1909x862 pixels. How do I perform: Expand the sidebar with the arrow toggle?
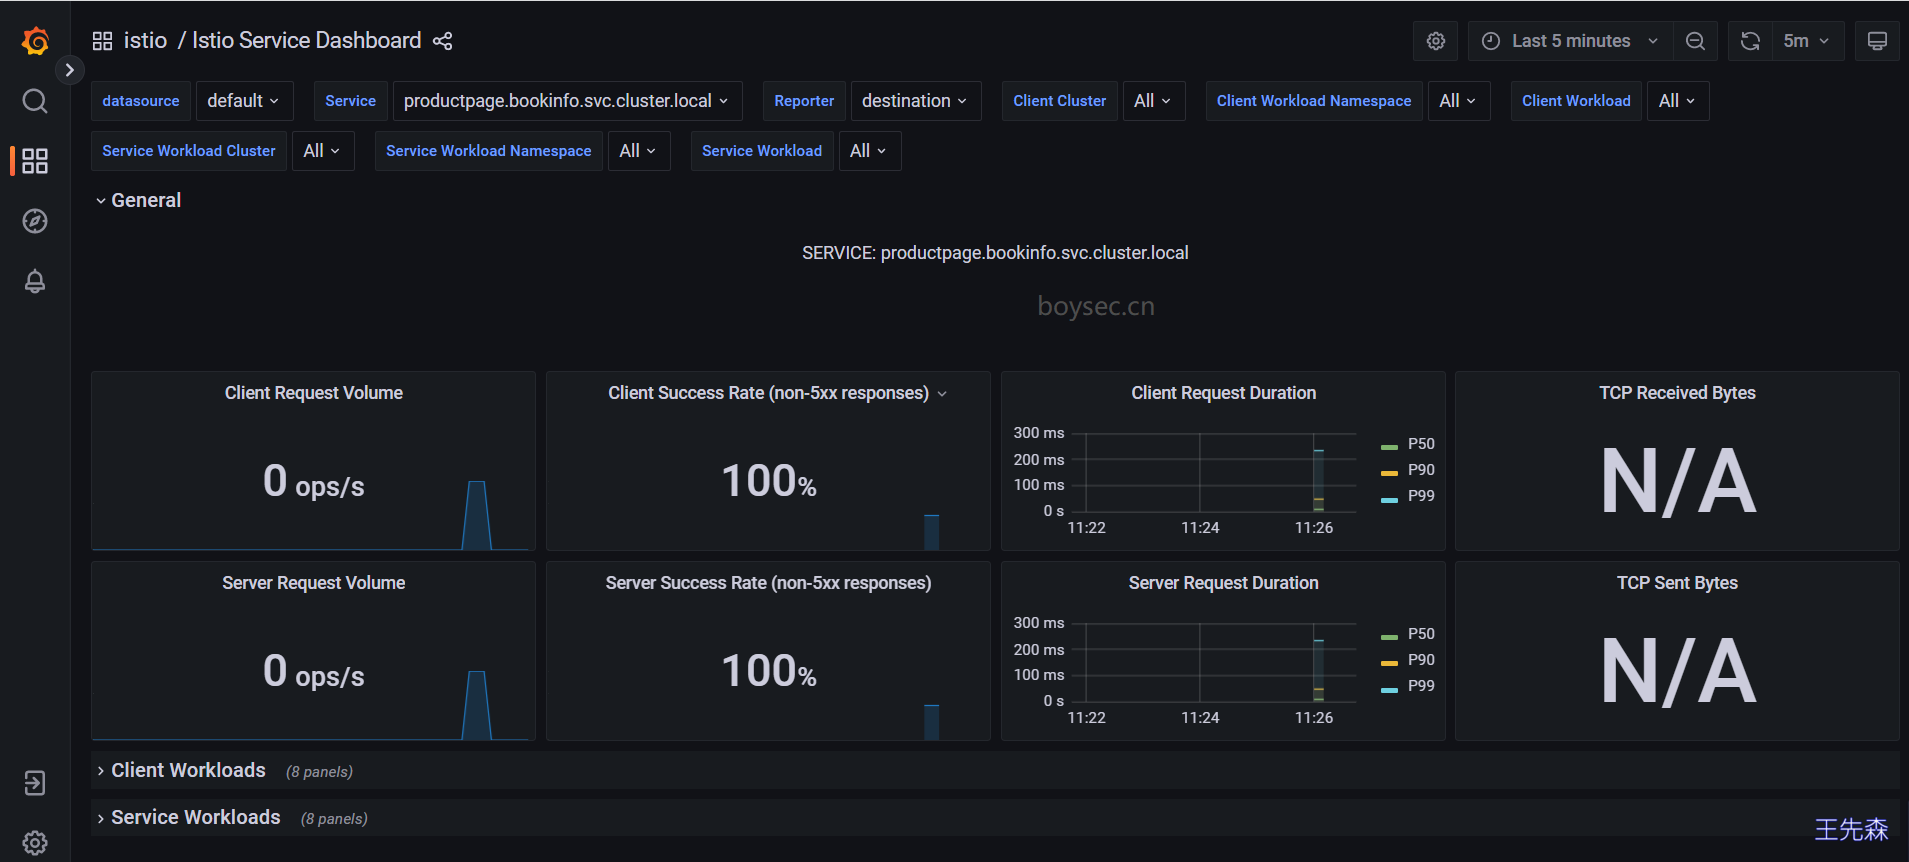point(69,70)
